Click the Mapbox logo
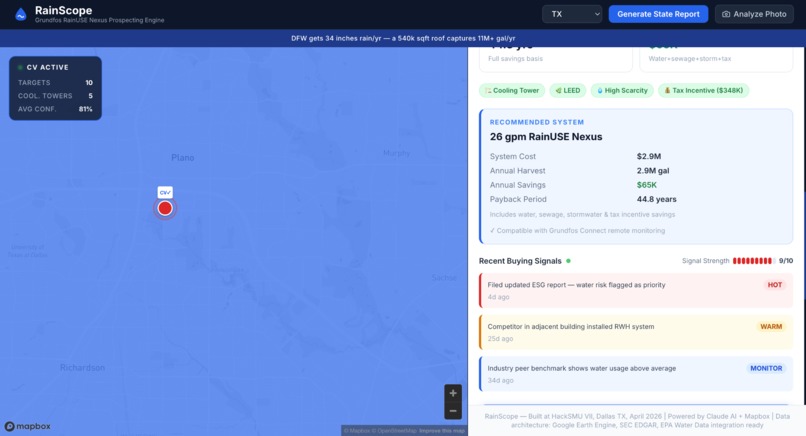The width and height of the screenshot is (806, 436). click(28, 426)
